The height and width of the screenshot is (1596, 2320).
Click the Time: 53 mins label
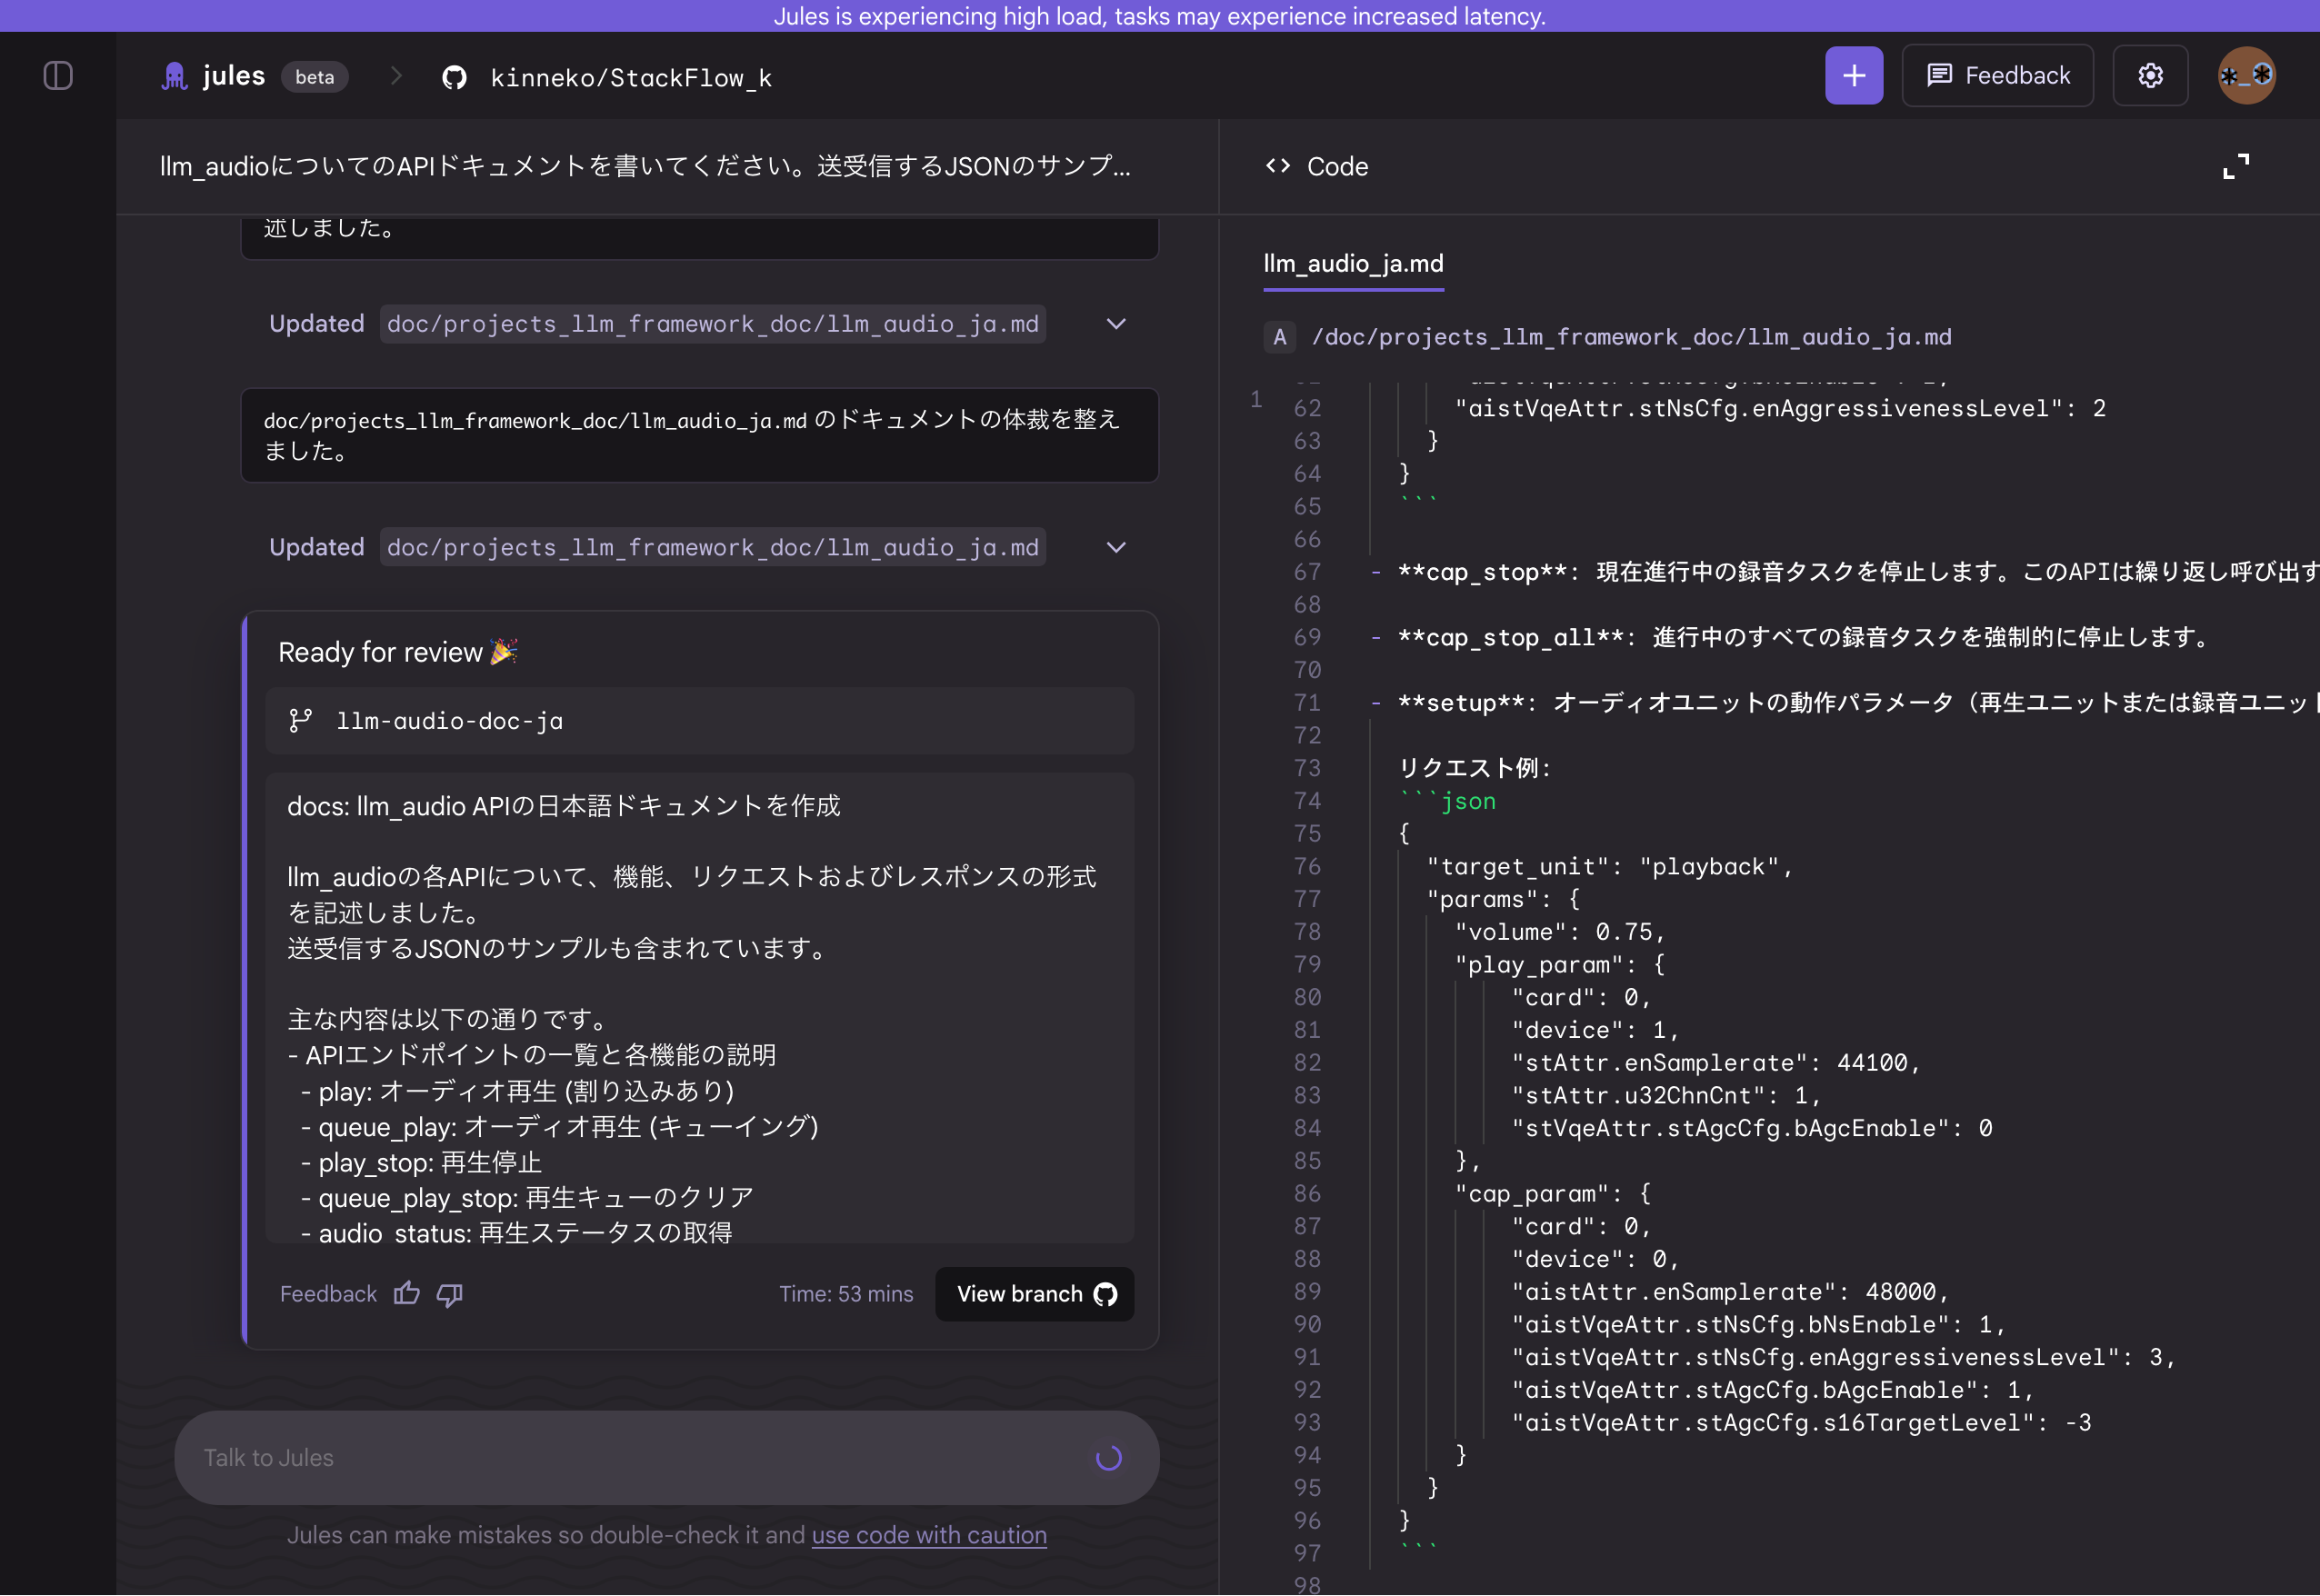click(846, 1294)
